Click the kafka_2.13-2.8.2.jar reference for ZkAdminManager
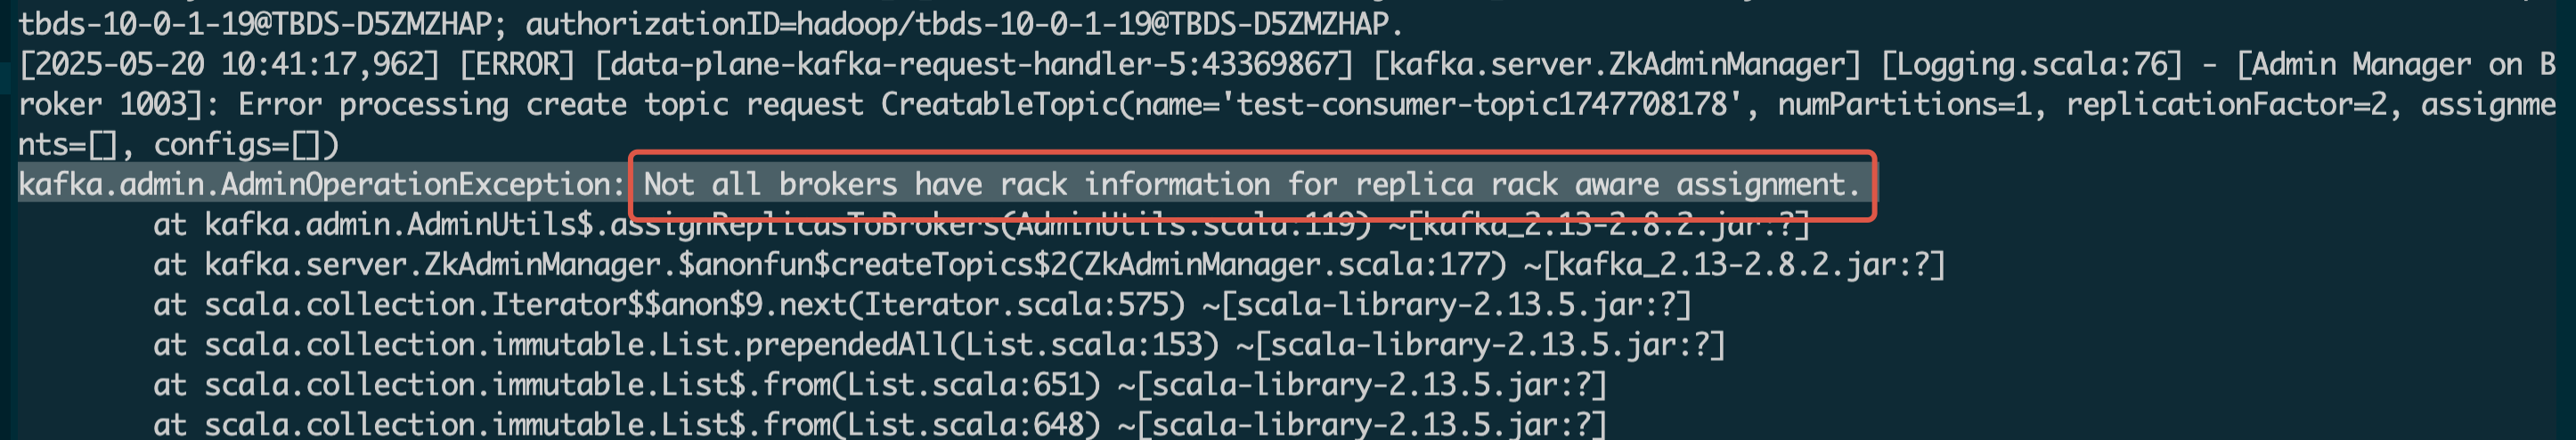Screen dimensions: 2576x440 tap(1740, 265)
